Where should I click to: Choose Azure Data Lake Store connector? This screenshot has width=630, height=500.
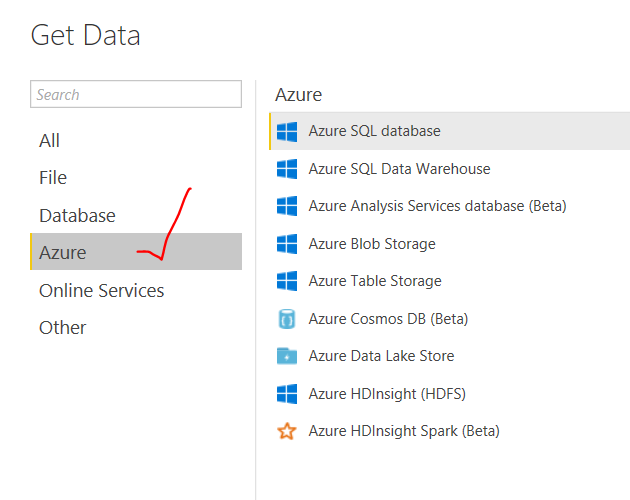point(450,356)
